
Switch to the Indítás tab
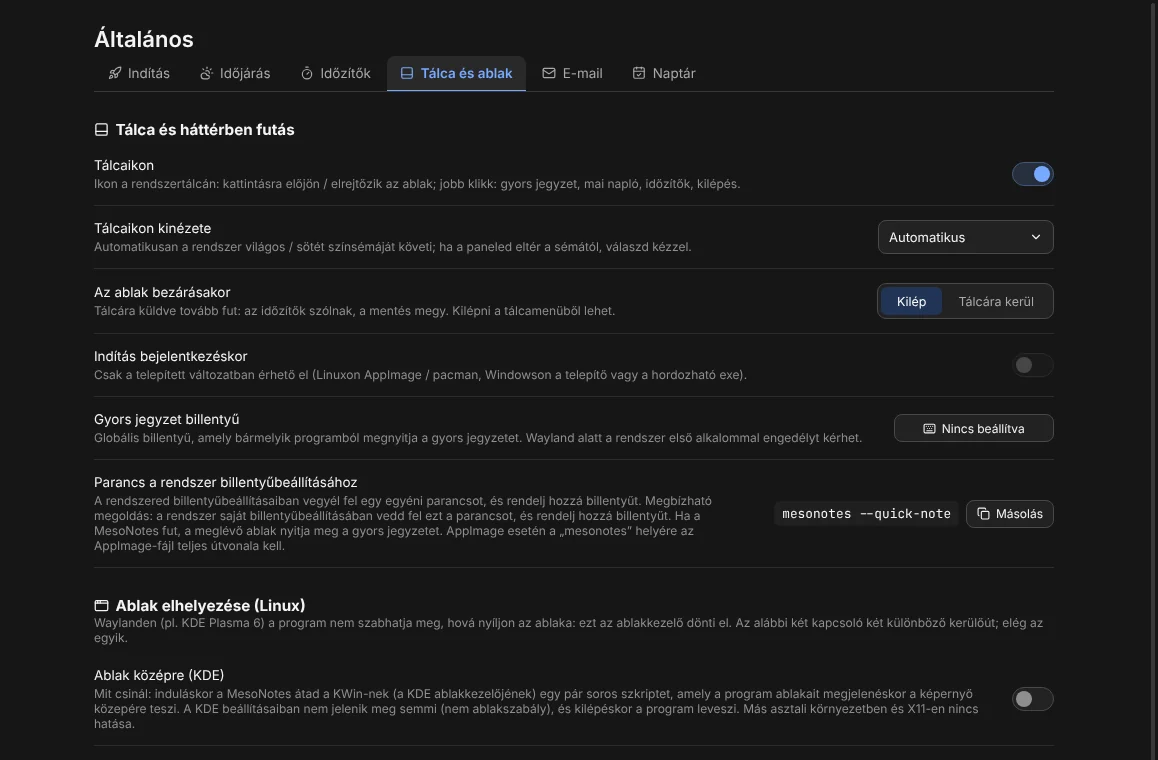pos(139,73)
